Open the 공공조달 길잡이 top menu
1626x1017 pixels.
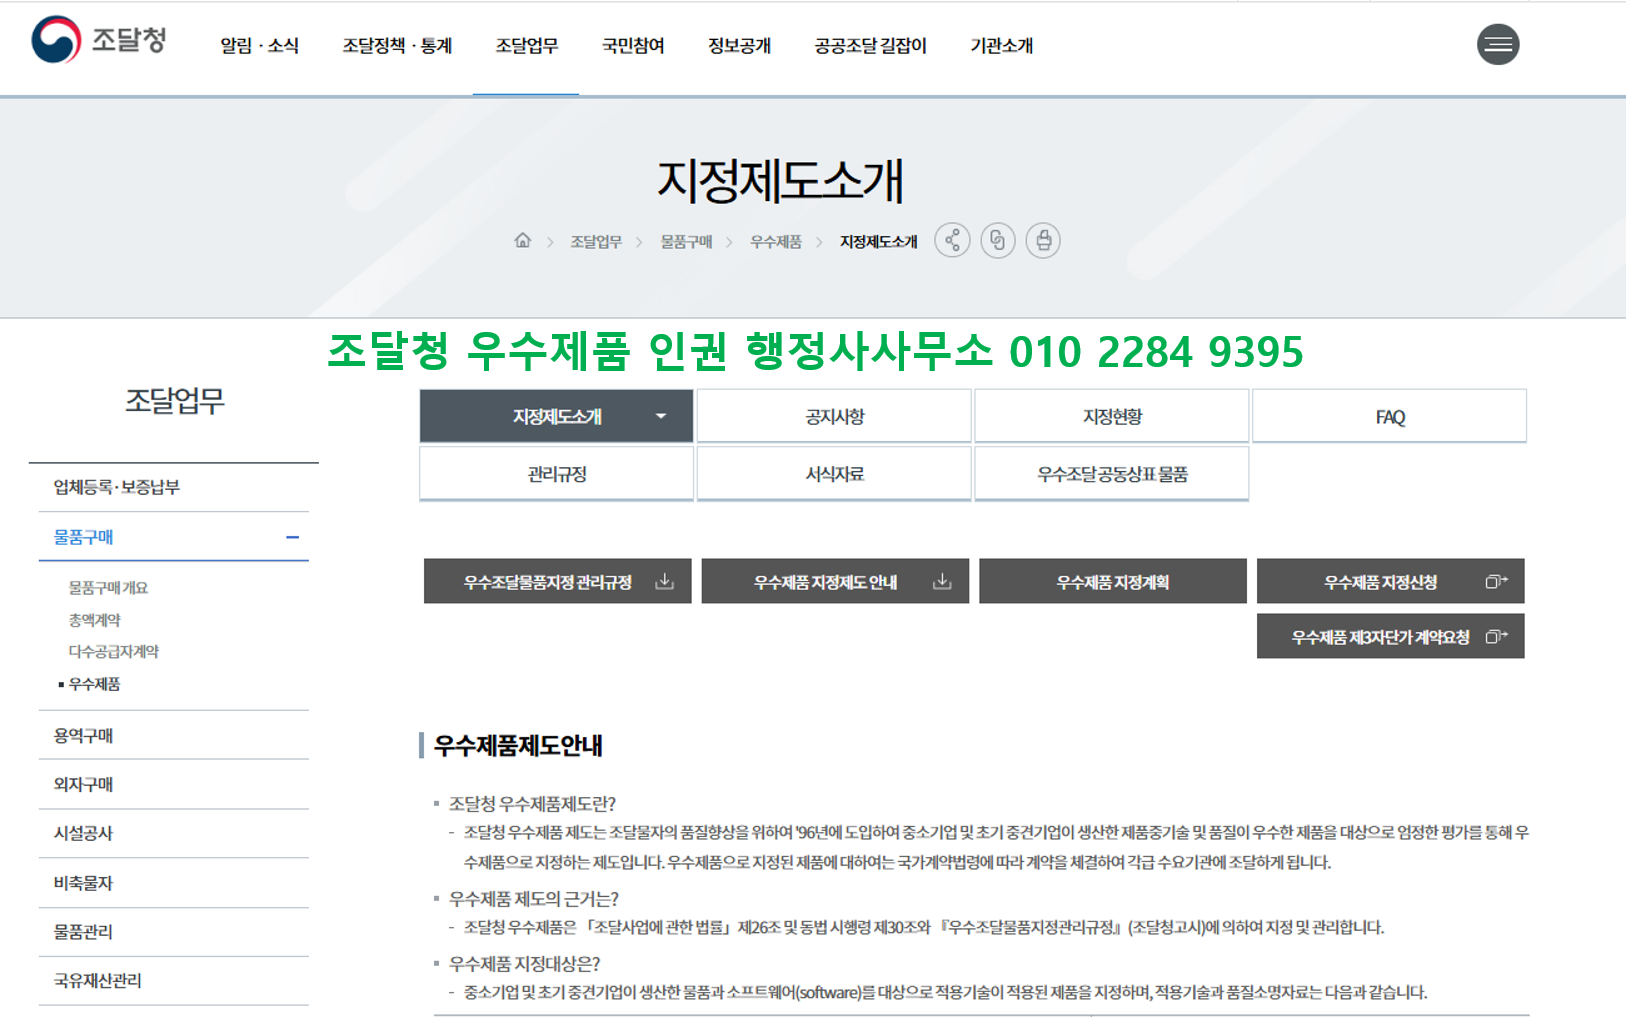pyautogui.click(x=870, y=46)
